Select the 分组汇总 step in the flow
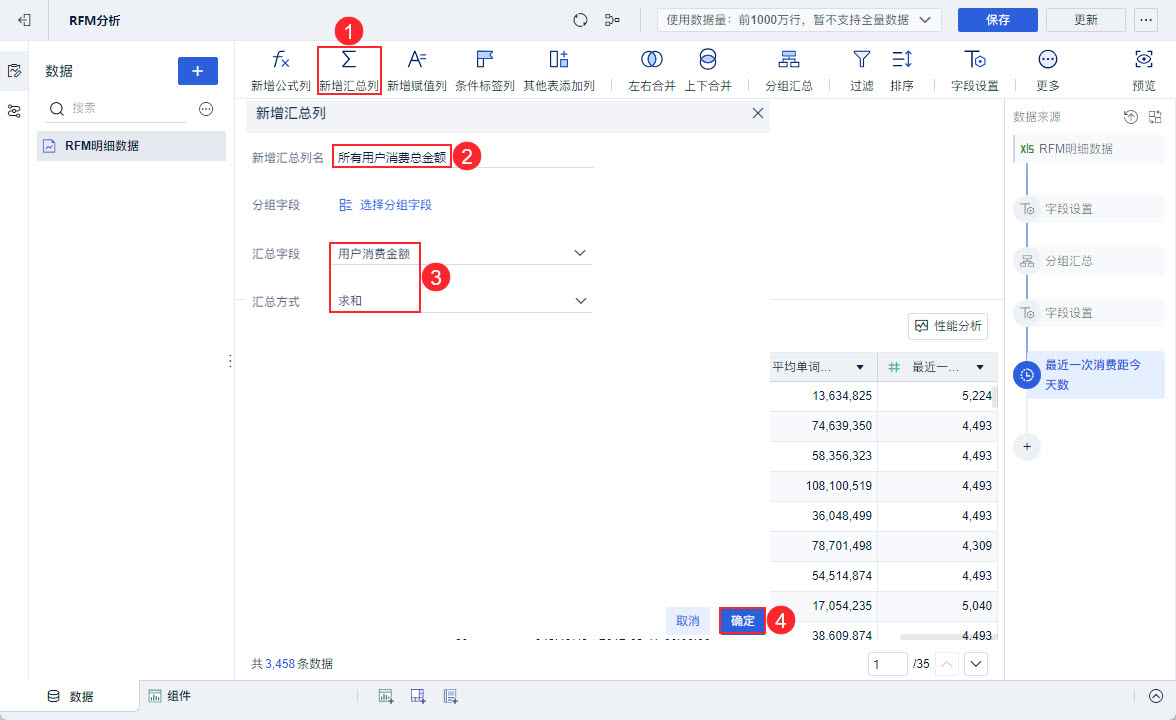This screenshot has width=1176, height=720. [x=1088, y=261]
